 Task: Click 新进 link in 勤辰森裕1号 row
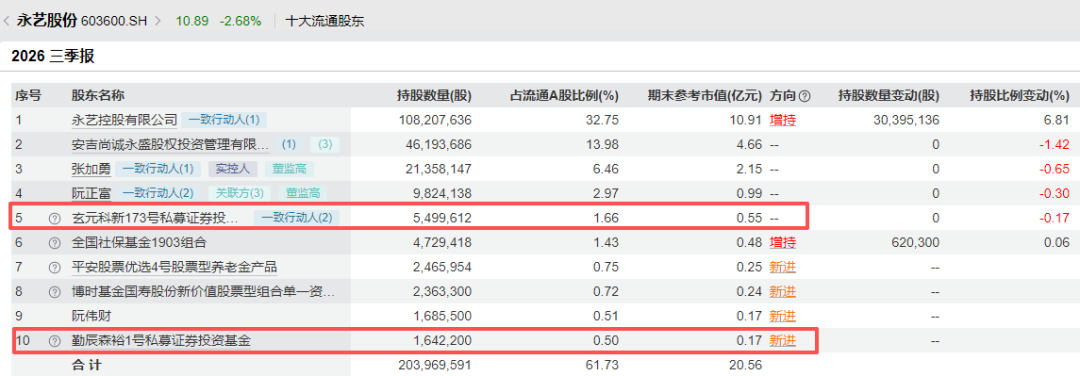pyautogui.click(x=782, y=341)
